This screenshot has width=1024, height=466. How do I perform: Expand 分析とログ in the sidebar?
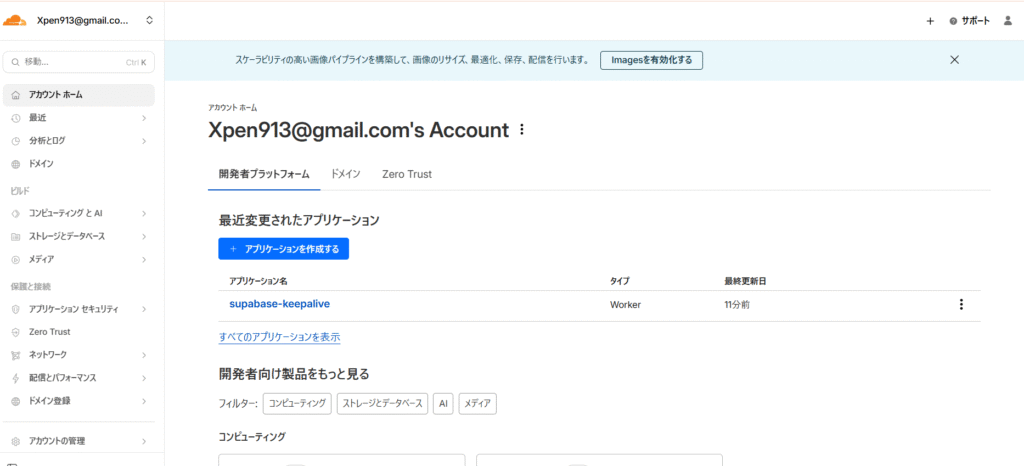pyautogui.click(x=80, y=141)
